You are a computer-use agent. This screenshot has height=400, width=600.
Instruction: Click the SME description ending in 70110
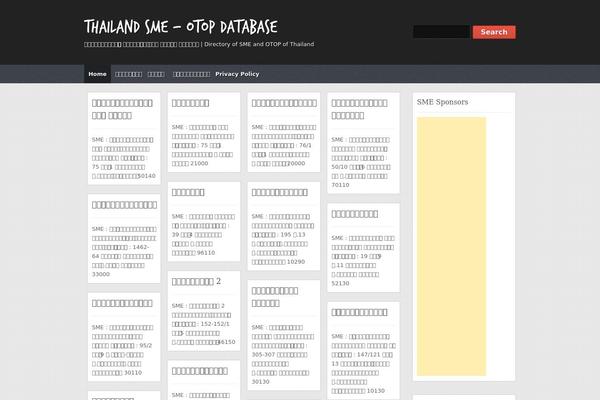point(361,162)
